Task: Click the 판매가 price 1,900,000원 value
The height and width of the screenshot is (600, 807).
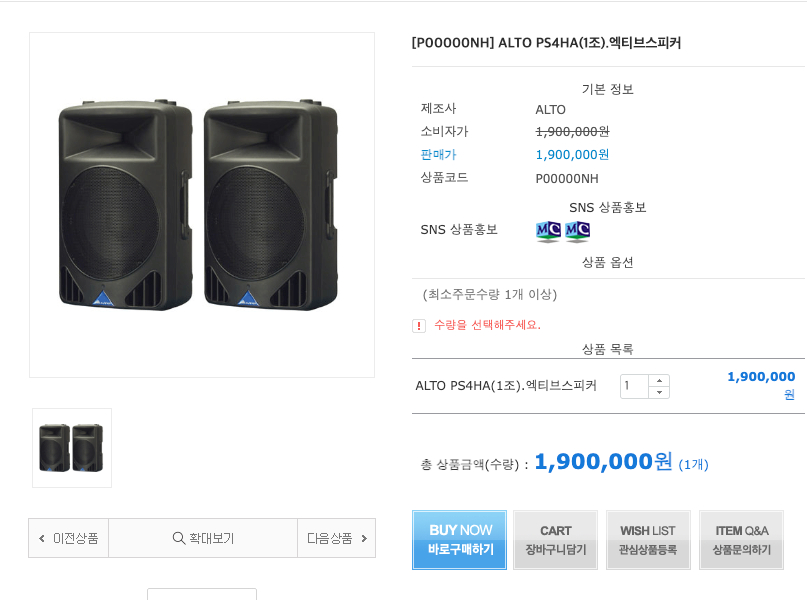Action: [572, 155]
